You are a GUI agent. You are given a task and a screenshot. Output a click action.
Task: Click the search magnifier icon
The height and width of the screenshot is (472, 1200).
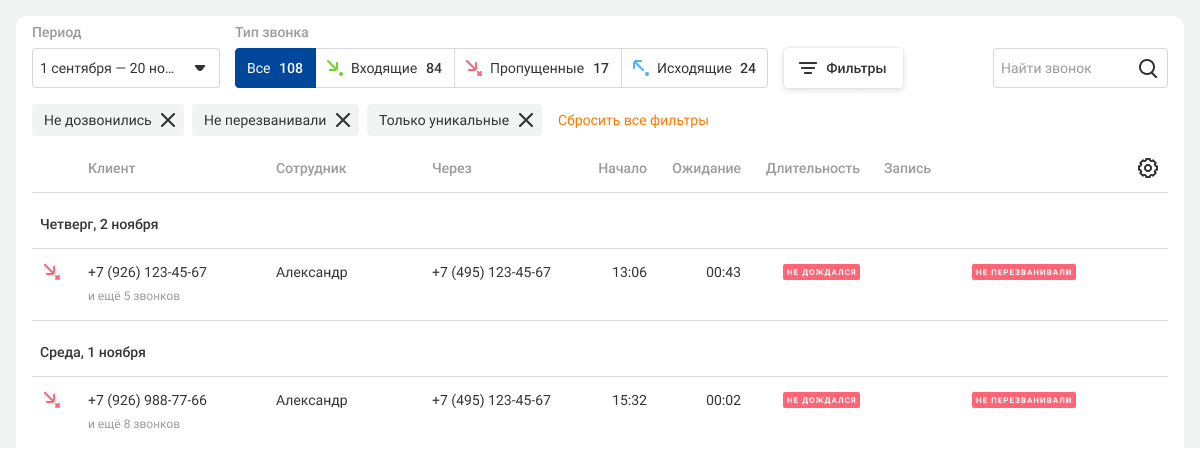click(x=1148, y=69)
